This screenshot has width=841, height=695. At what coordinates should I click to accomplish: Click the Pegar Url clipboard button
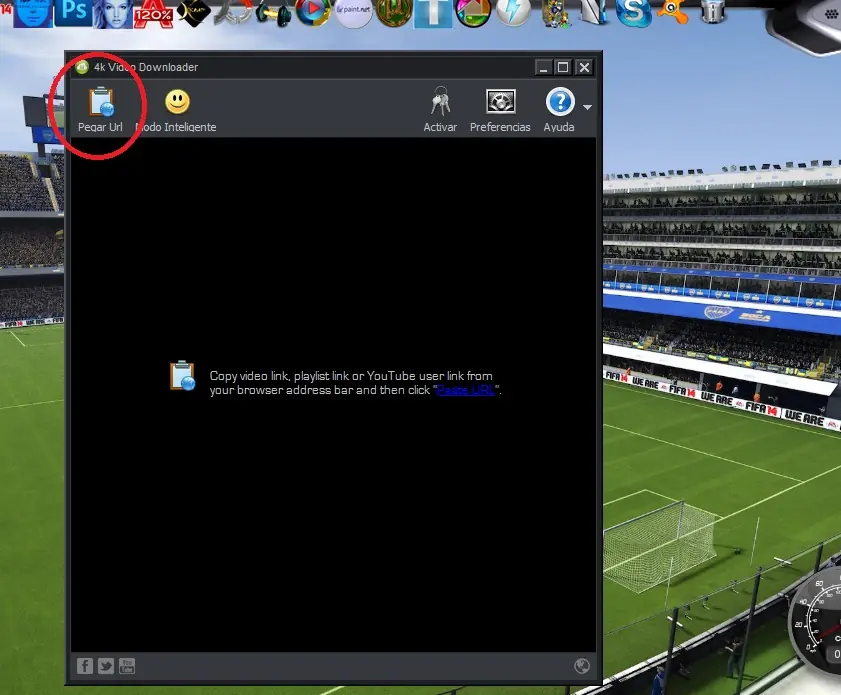click(100, 110)
